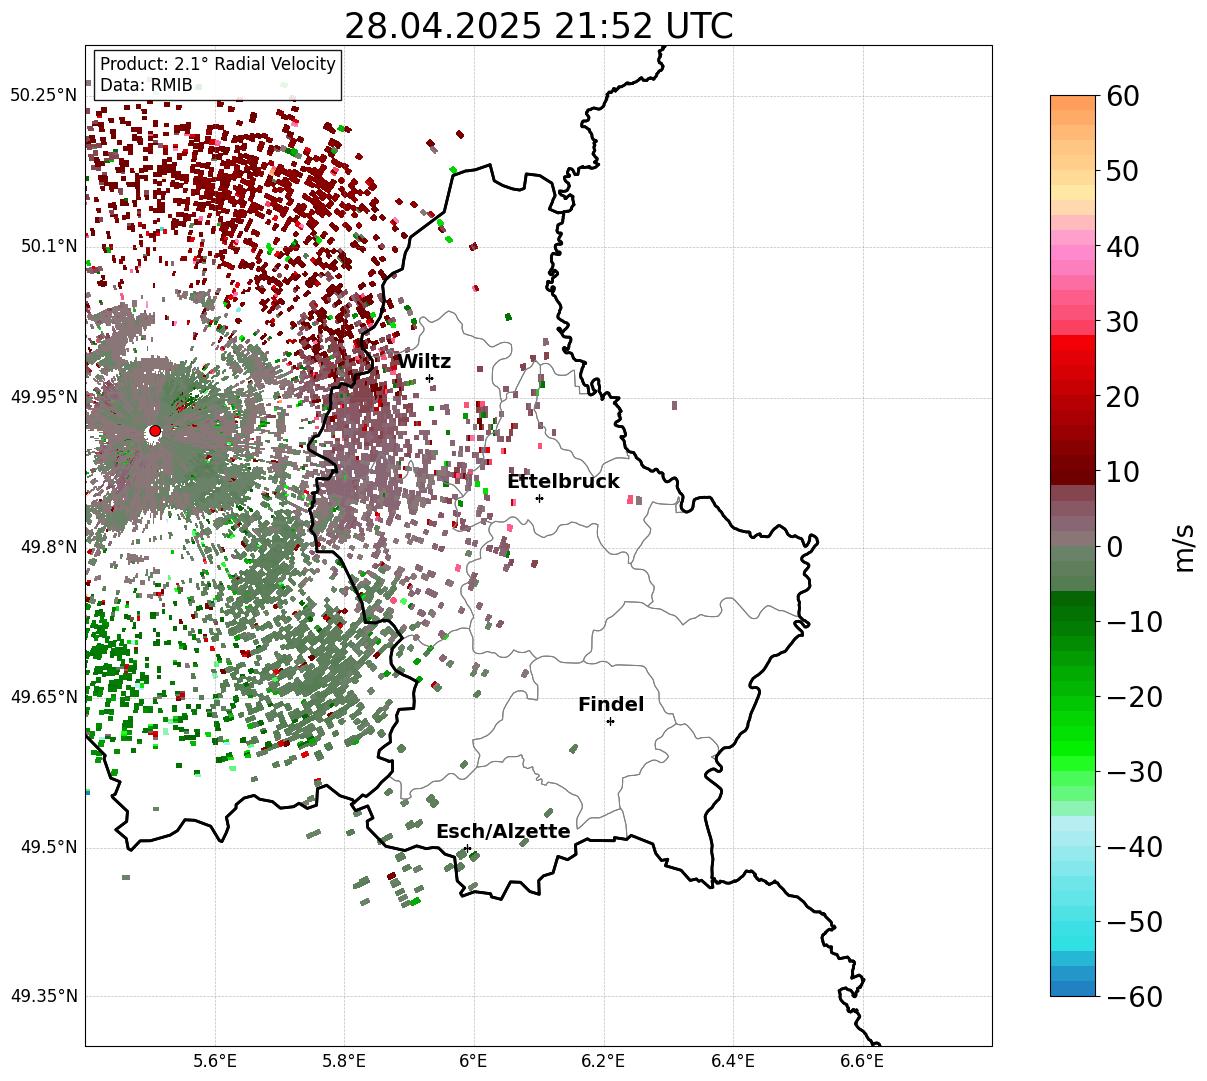The width and height of the screenshot is (1207, 1081).
Task: Click the 10 tick on colorbar
Action: pos(1125,472)
